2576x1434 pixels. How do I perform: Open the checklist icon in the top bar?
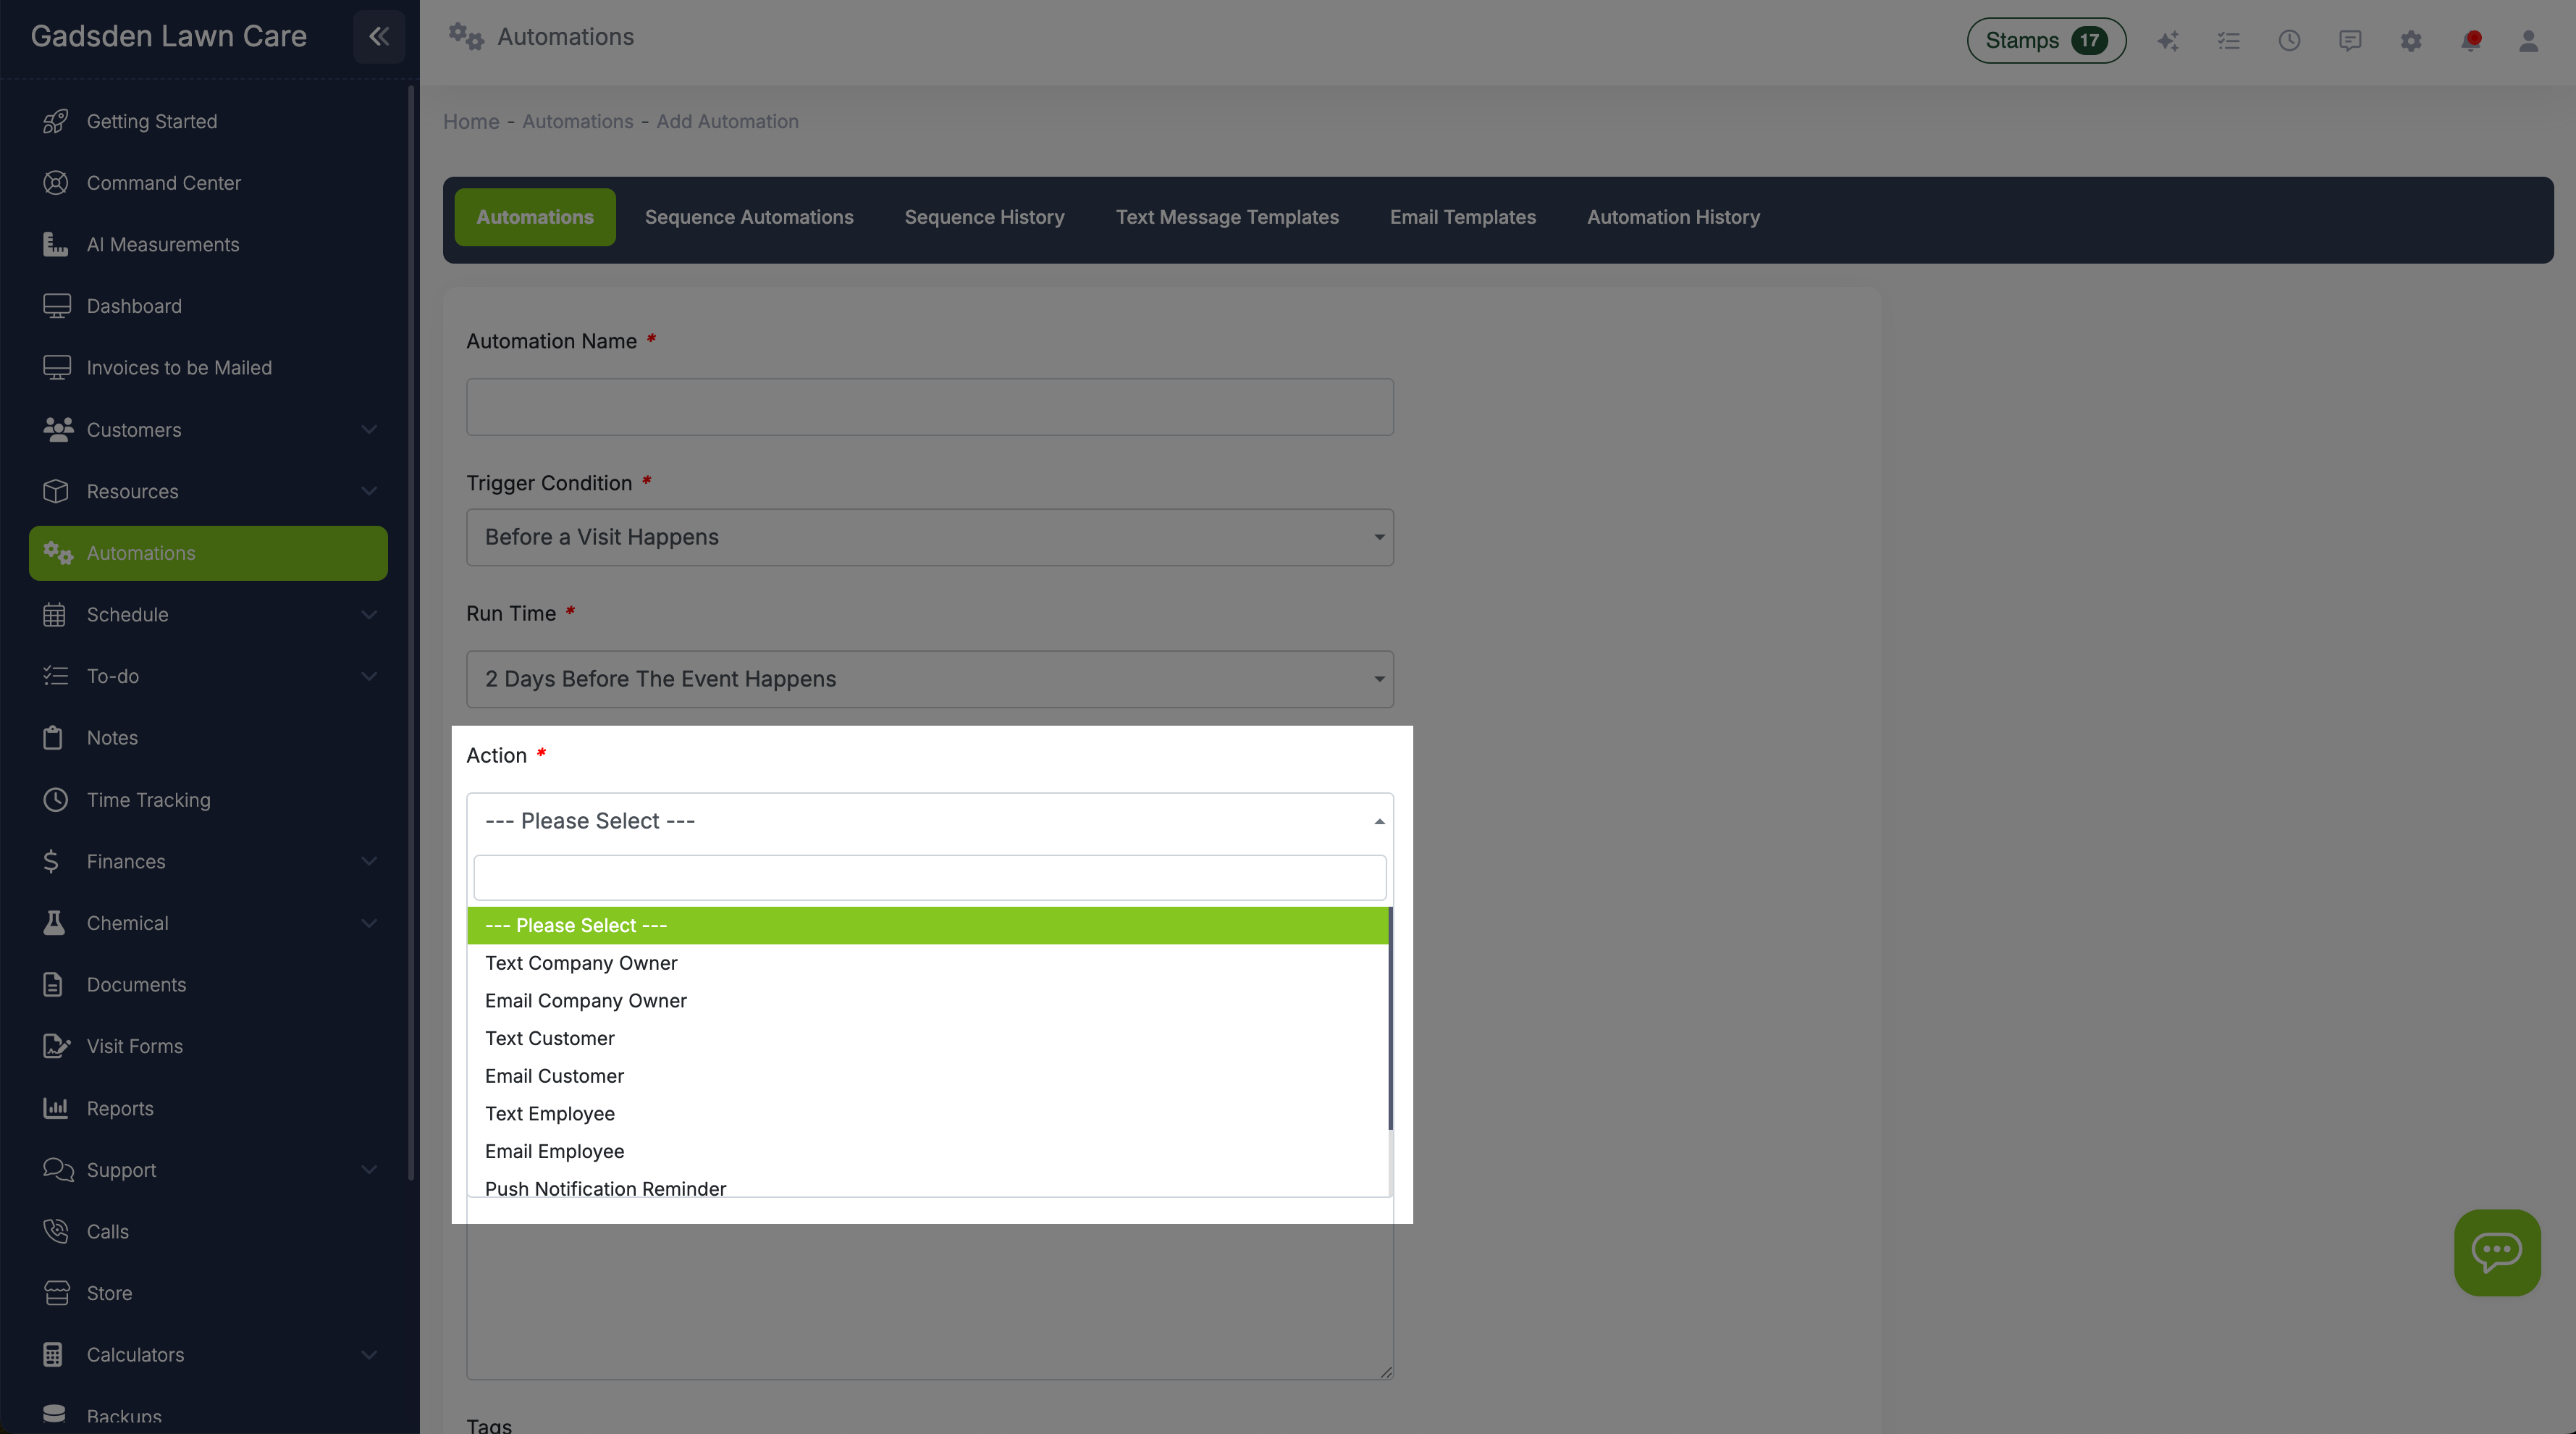coord(2229,41)
